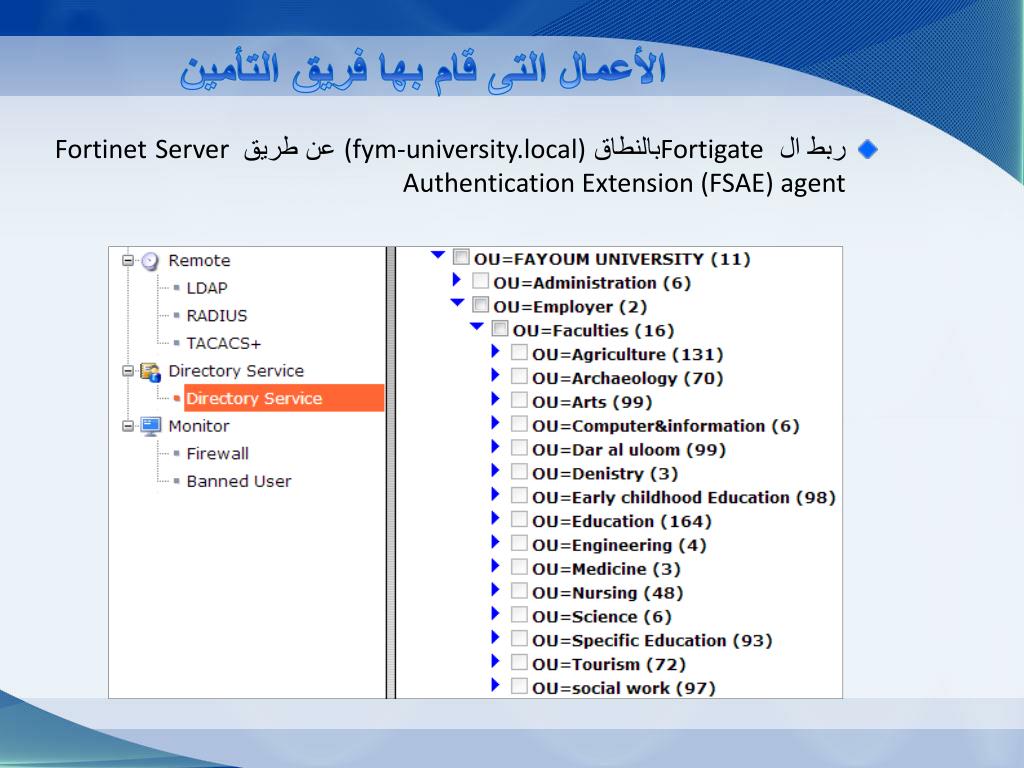Screen dimensions: 1024x768
Task: Open the LDAP menu entry
Action: 206,288
